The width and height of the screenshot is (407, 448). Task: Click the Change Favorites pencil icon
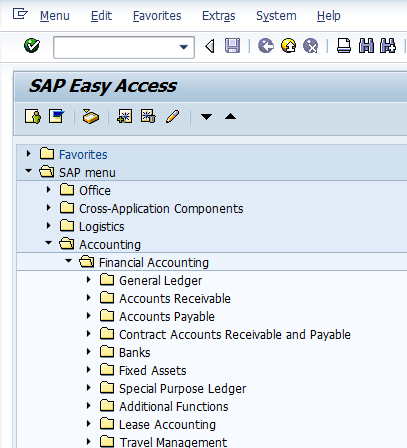(x=173, y=117)
